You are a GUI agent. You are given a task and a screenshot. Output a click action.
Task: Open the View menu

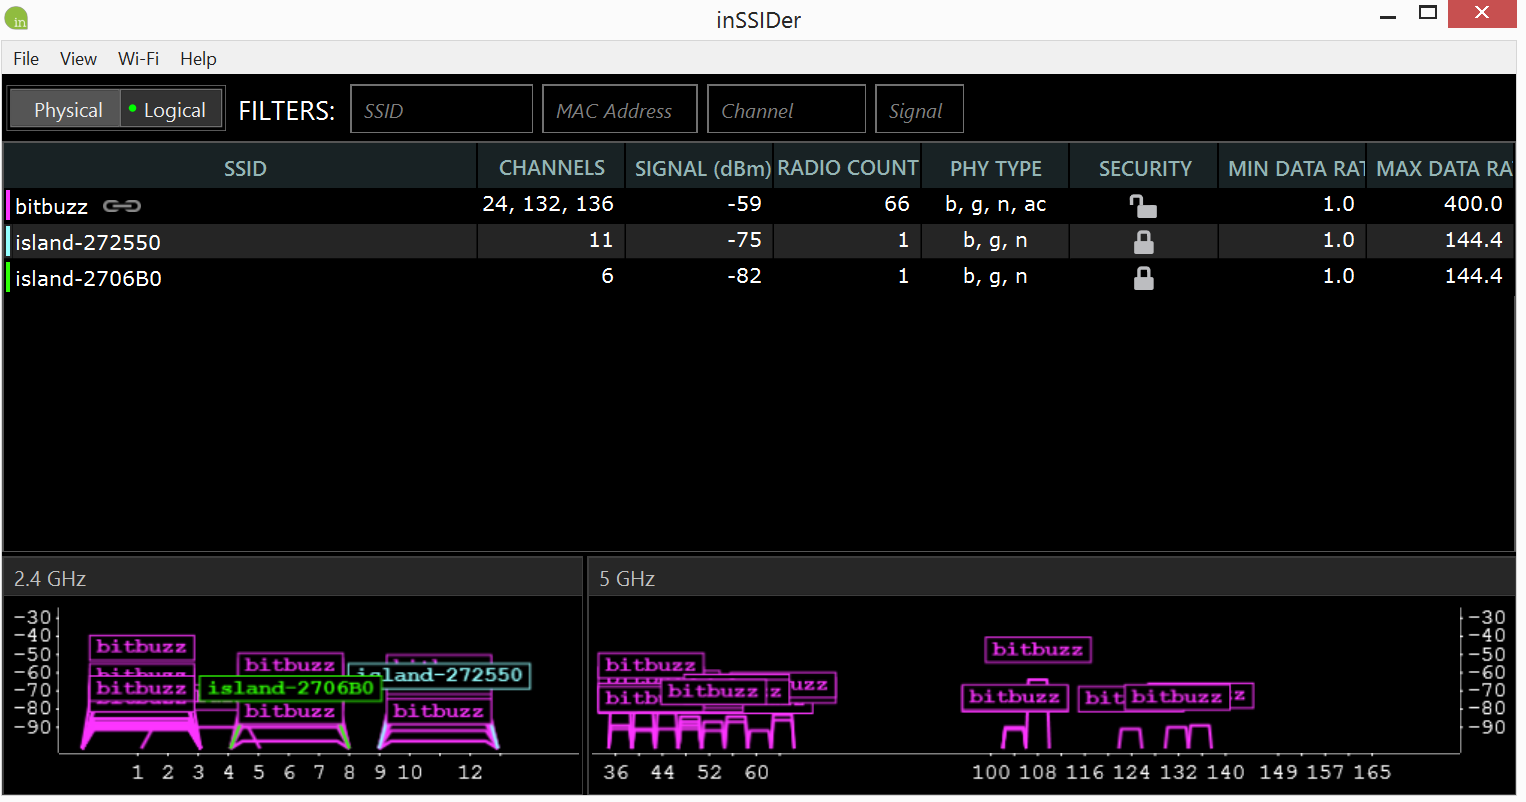tap(78, 58)
